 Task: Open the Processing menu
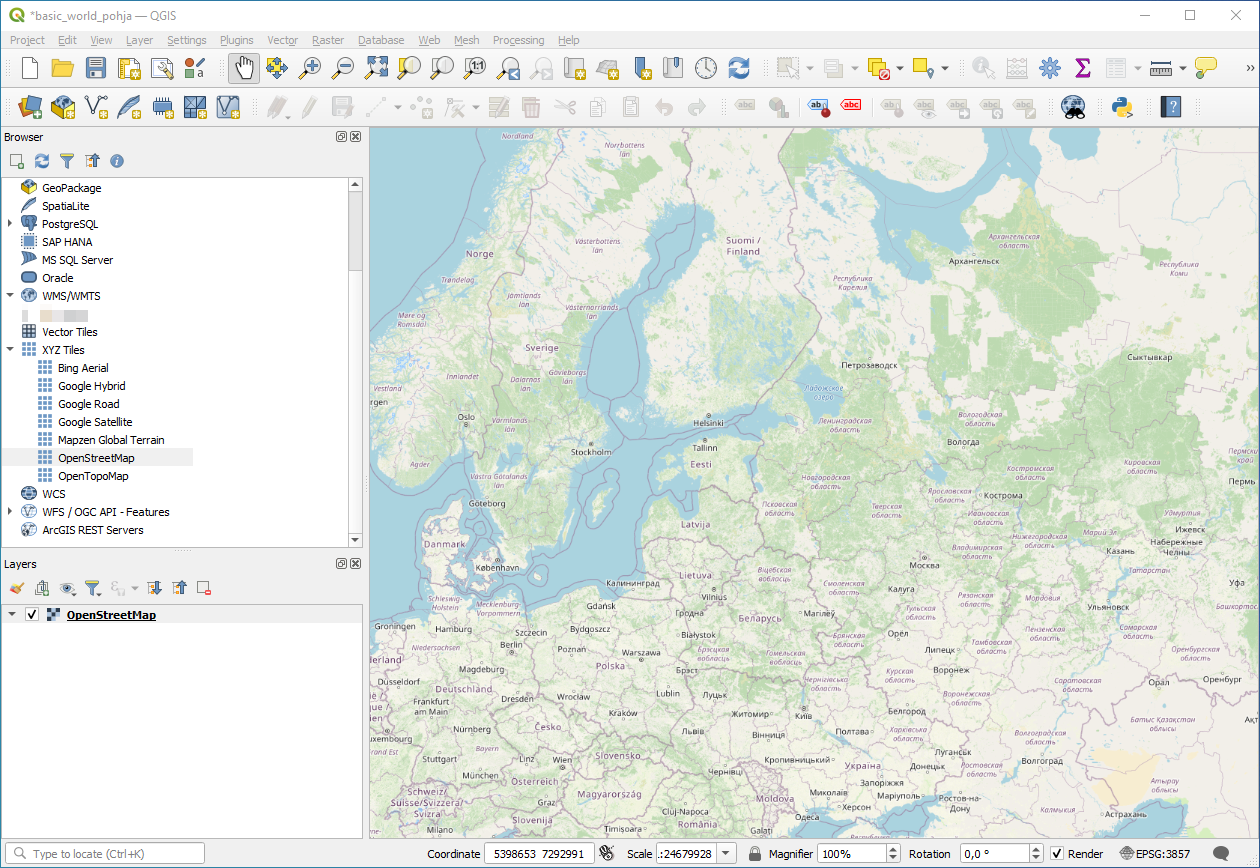518,40
